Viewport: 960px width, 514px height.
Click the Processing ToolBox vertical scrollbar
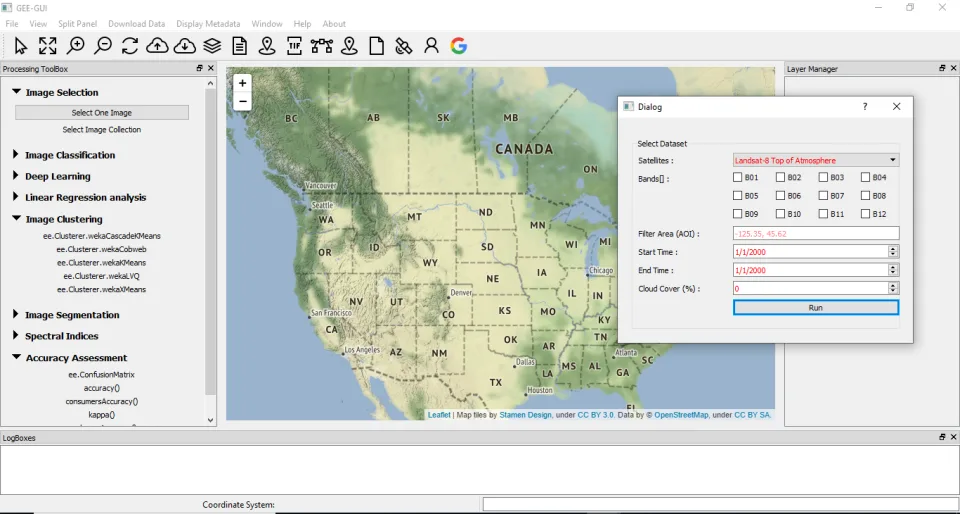[x=211, y=241]
